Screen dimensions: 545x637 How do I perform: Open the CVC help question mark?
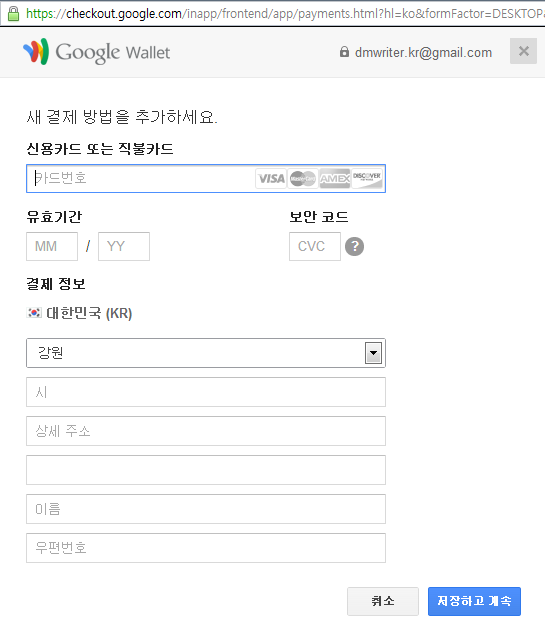(355, 246)
